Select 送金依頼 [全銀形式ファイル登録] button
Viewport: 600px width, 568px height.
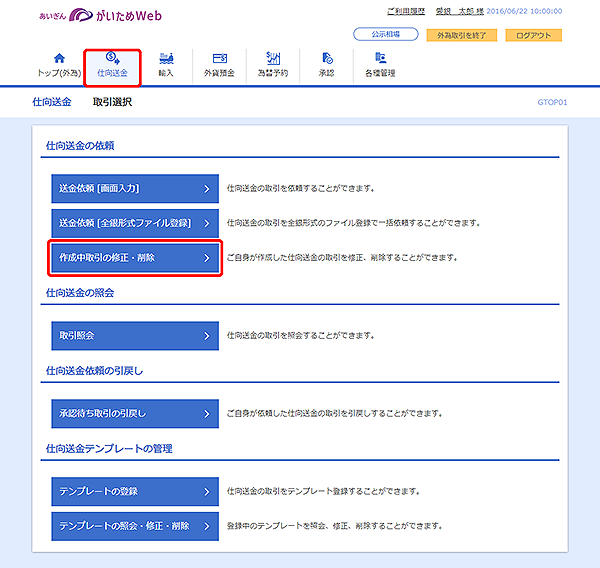(x=135, y=223)
